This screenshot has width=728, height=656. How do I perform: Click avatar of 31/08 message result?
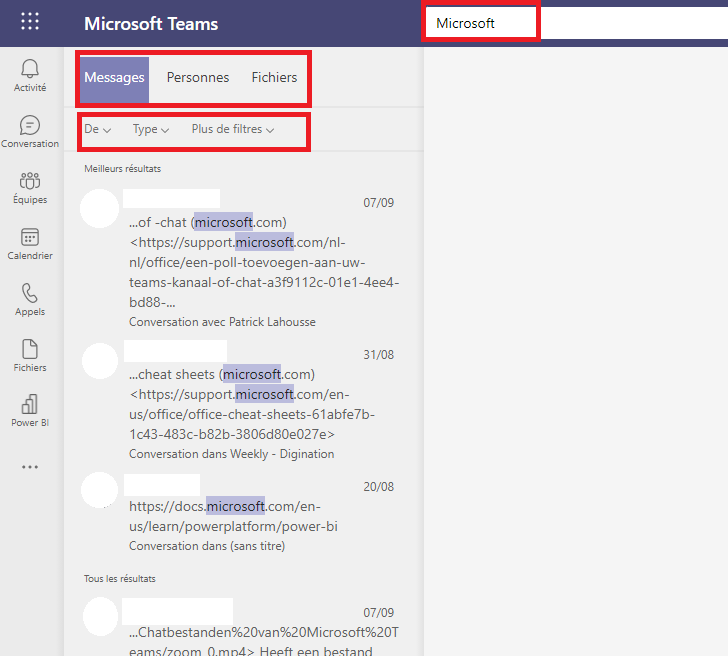100,361
